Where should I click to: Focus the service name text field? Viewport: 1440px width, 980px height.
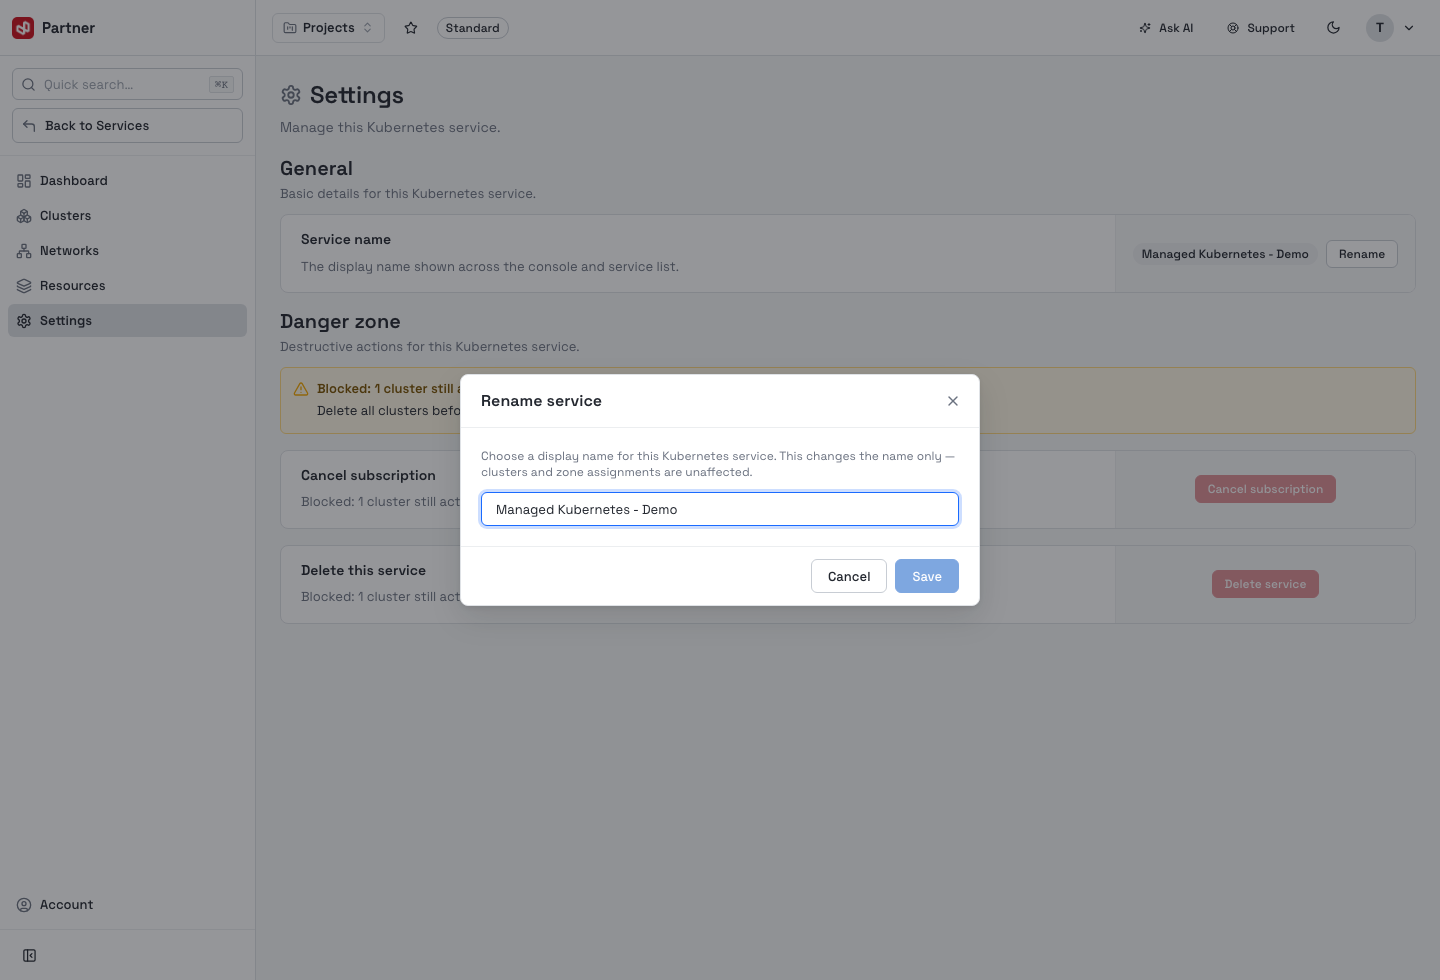(720, 509)
